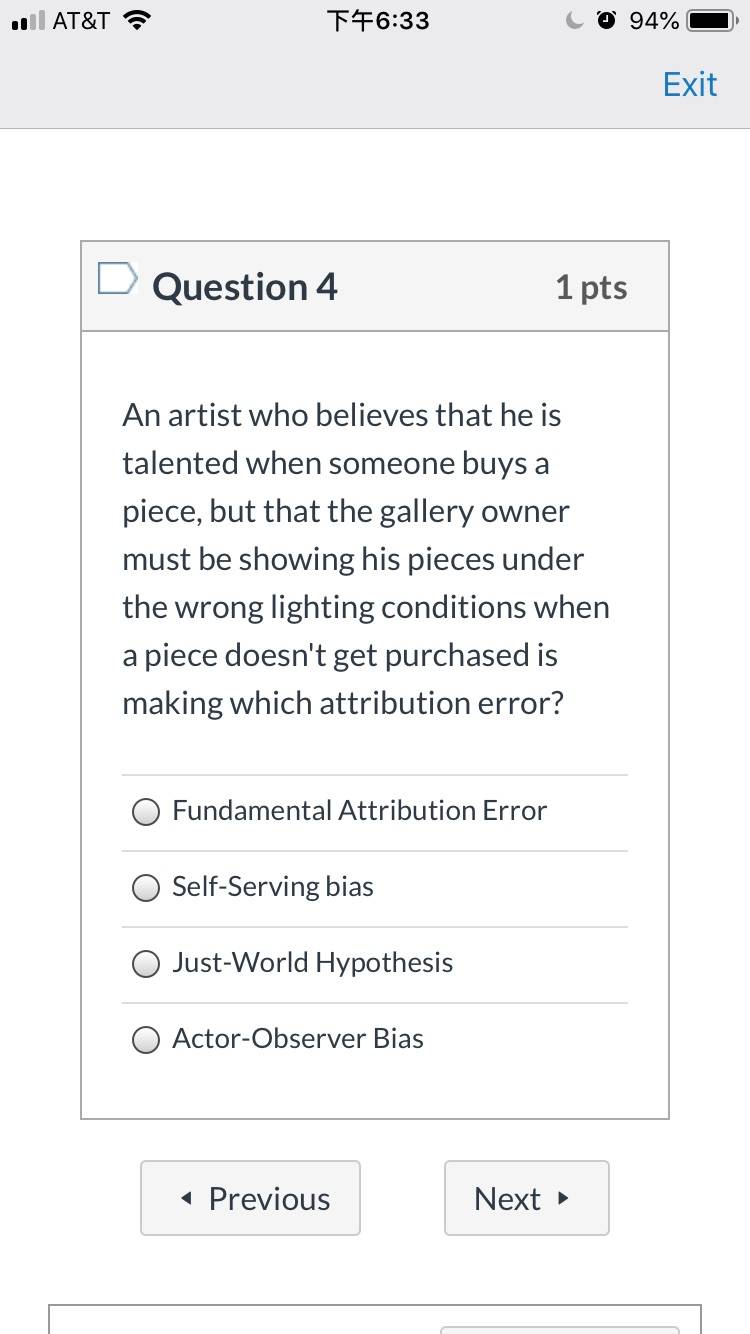Go to the Previous question
This screenshot has height=1334, width=750.
tap(250, 1198)
